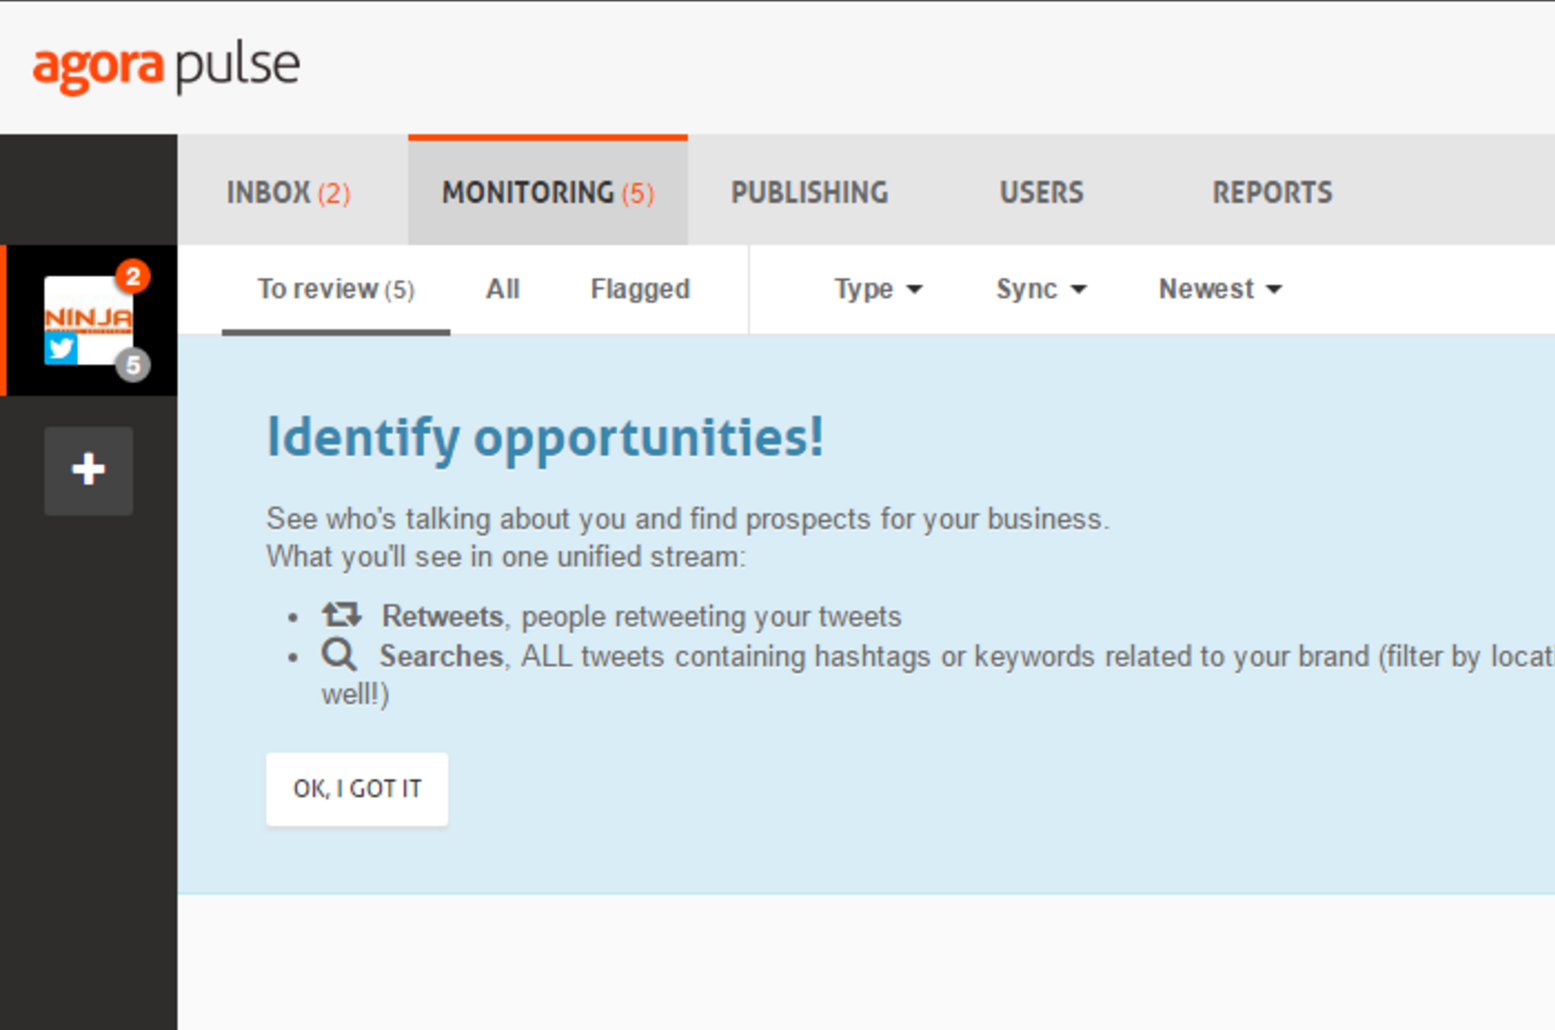Select the Ninja account thumbnail

[x=88, y=318]
